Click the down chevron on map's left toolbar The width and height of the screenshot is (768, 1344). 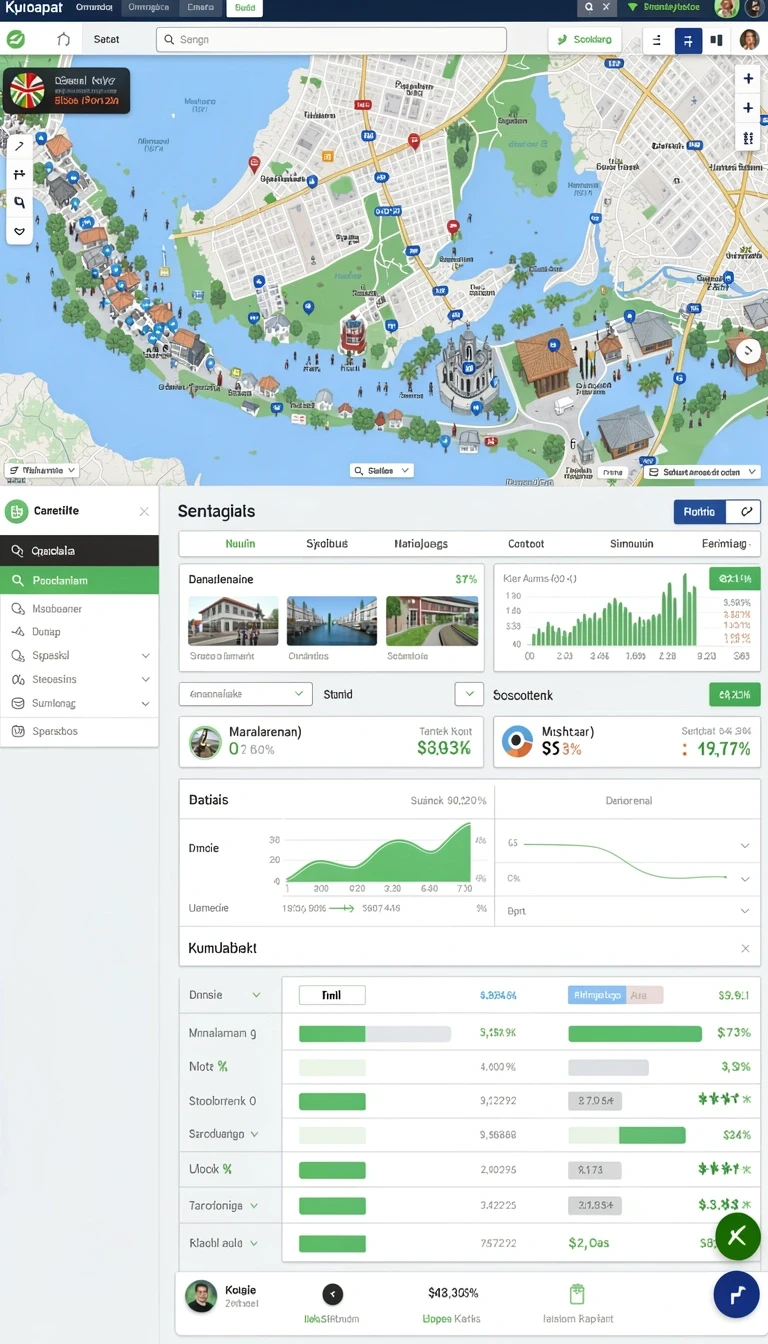pyautogui.click(x=19, y=231)
